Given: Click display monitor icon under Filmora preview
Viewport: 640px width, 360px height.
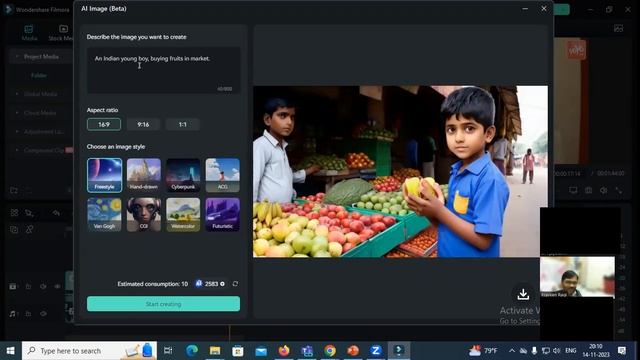Looking at the screenshot, I should [573, 190].
